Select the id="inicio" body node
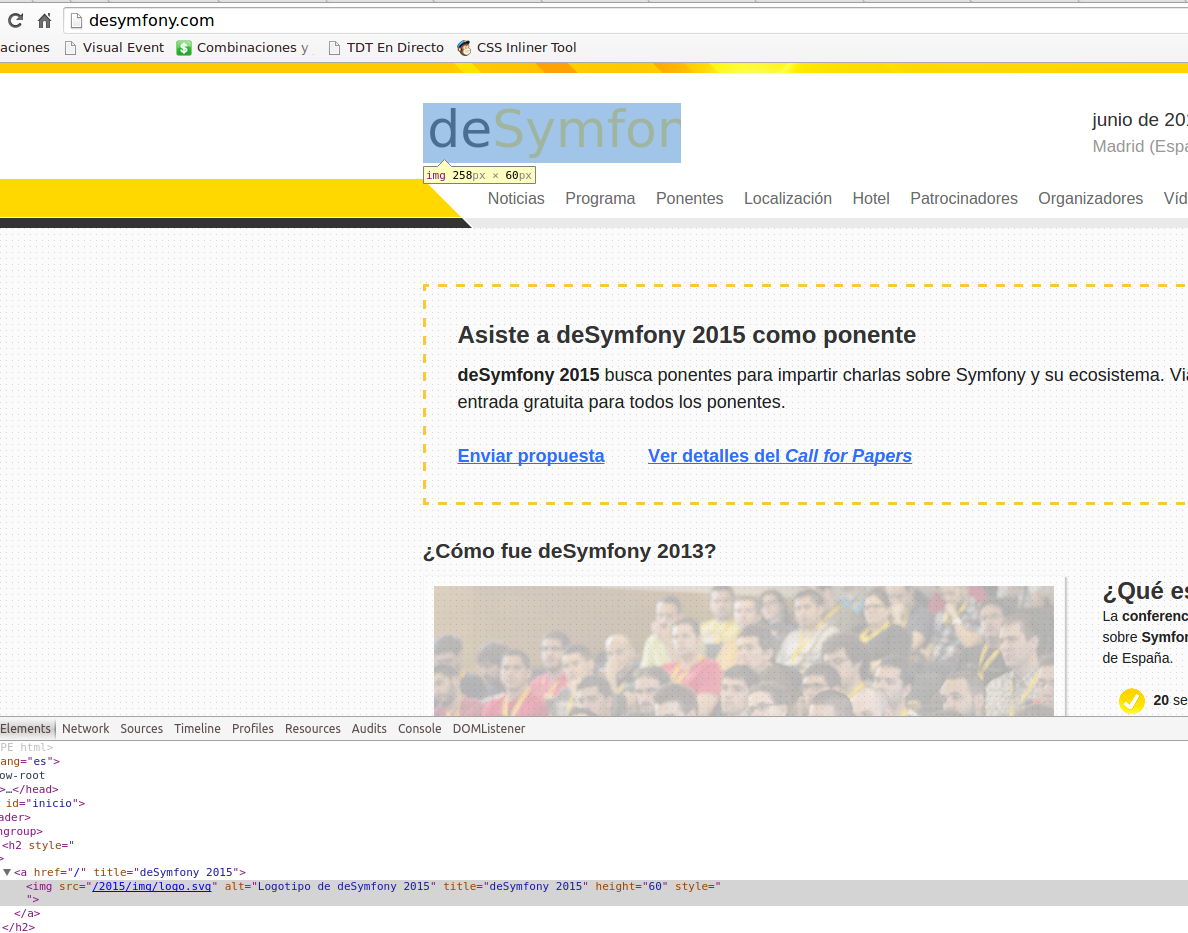The image size is (1188, 933). [45, 803]
